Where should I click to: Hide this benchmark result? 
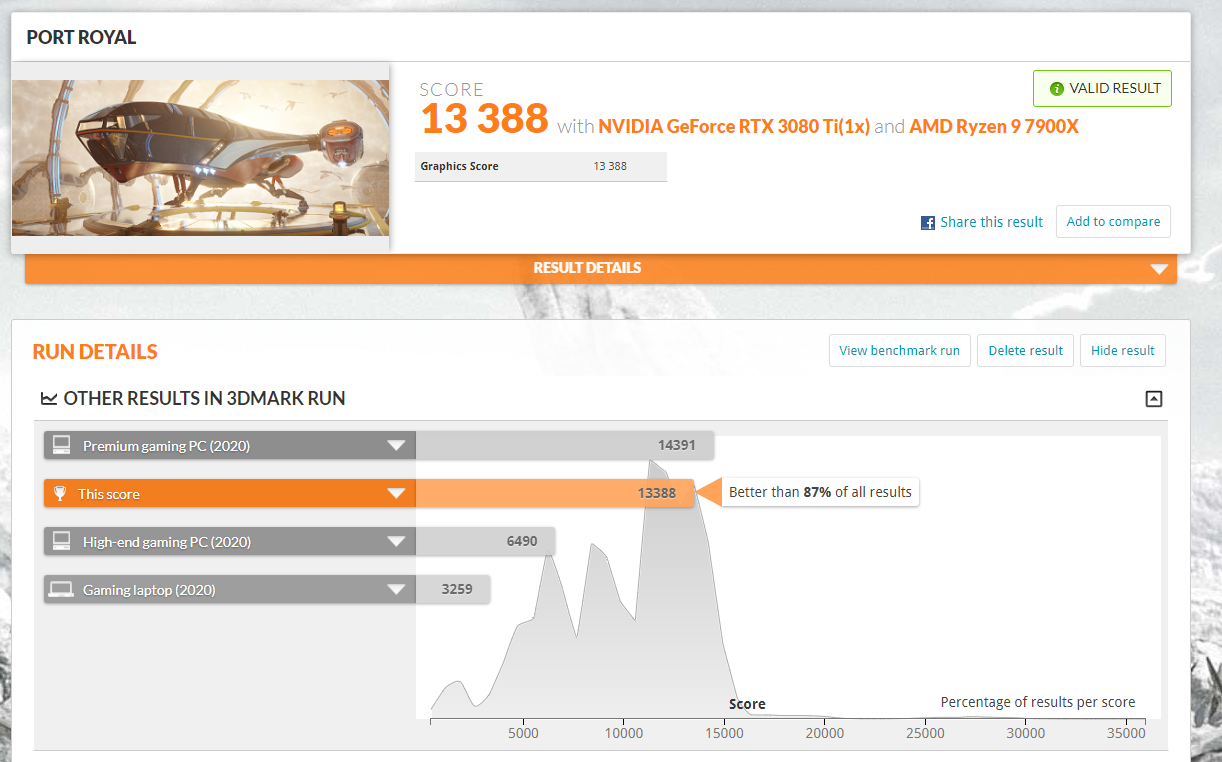[1122, 350]
